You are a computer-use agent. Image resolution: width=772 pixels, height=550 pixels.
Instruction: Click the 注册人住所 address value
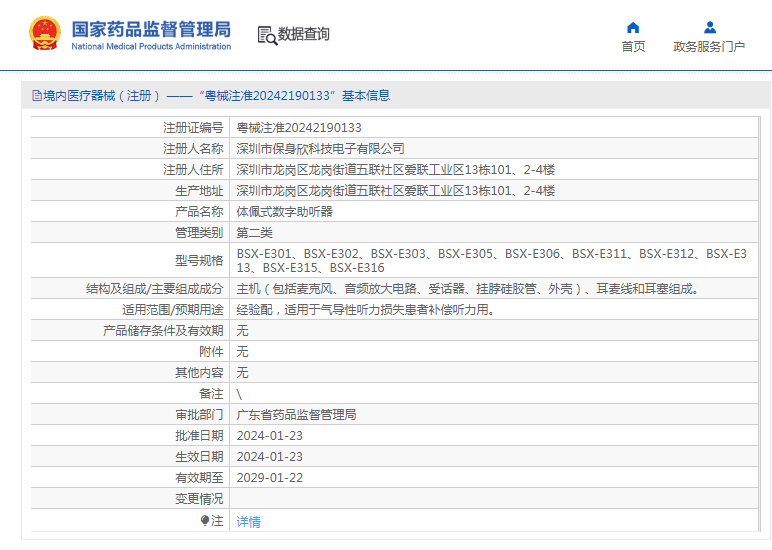click(396, 170)
